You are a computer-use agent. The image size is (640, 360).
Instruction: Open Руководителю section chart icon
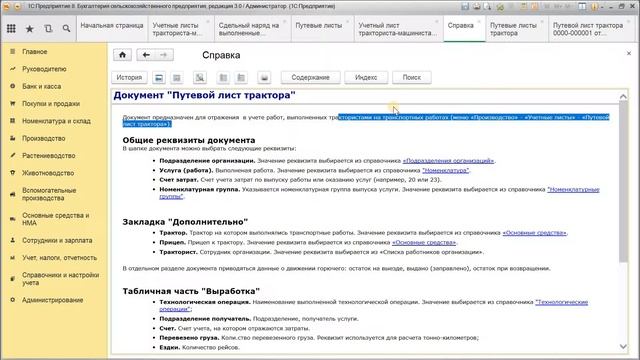point(13,69)
